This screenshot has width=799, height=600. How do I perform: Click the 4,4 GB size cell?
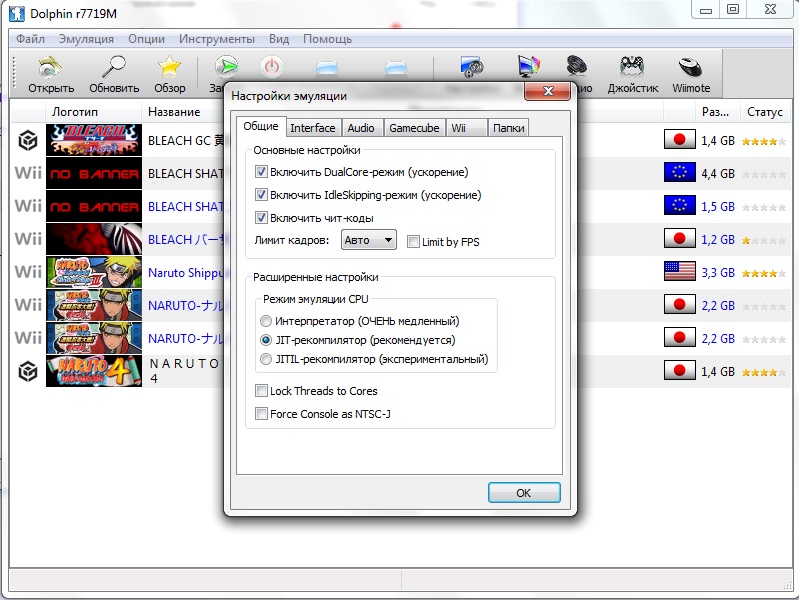[717, 174]
